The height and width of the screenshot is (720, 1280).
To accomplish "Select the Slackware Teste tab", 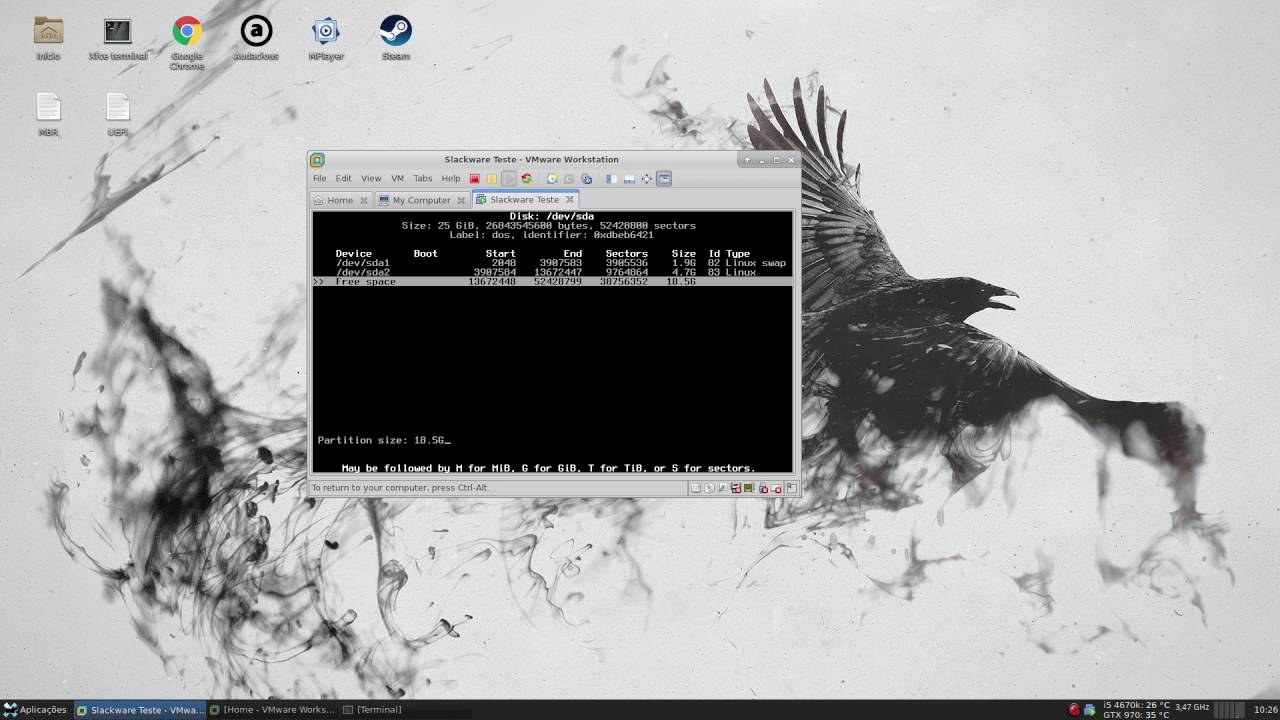I will (x=524, y=200).
